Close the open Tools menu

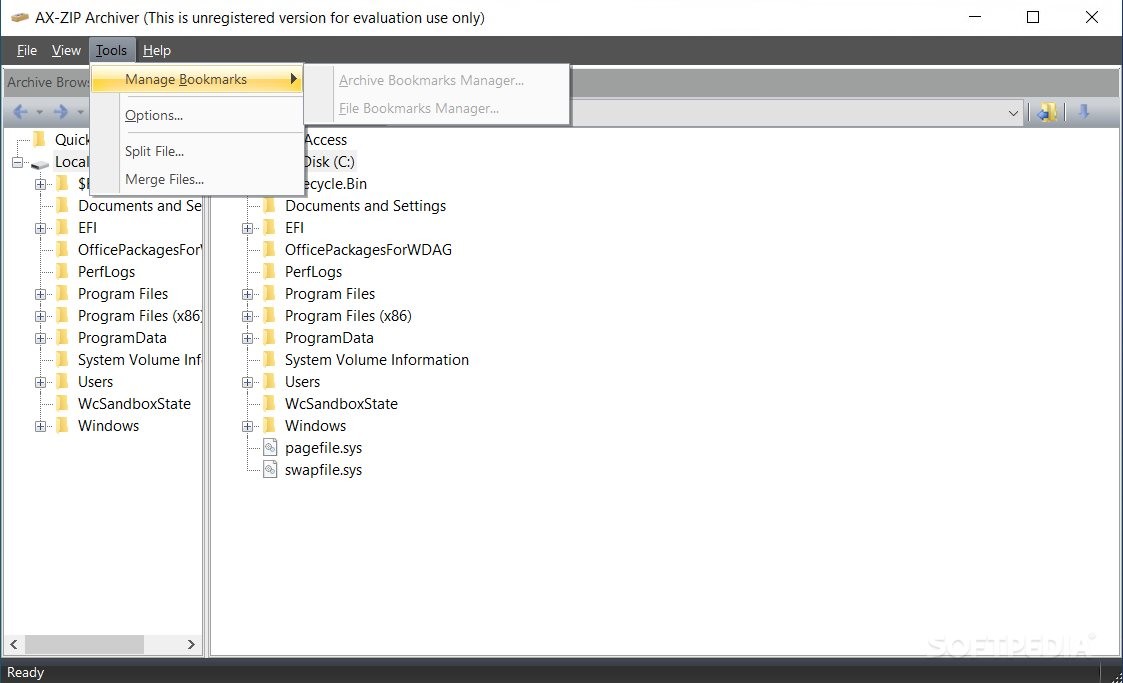click(111, 50)
